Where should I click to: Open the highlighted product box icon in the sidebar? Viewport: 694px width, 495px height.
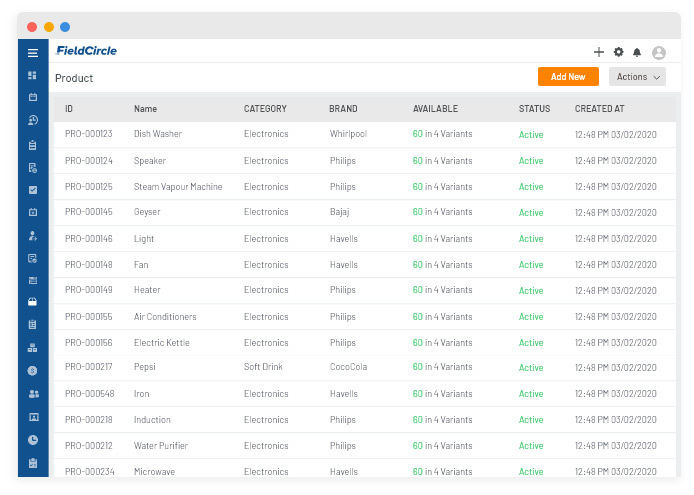coord(32,302)
